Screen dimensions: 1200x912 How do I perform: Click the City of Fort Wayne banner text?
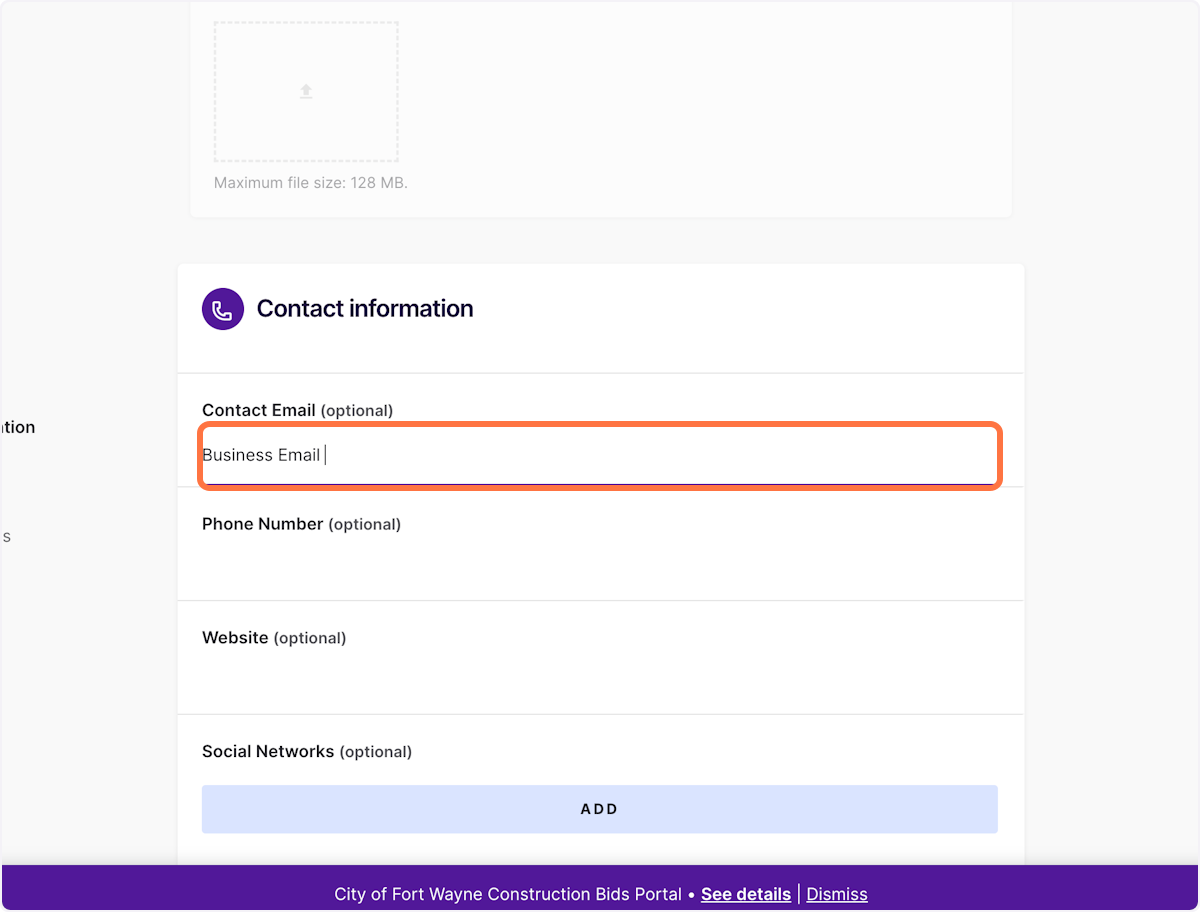pyautogui.click(x=508, y=894)
